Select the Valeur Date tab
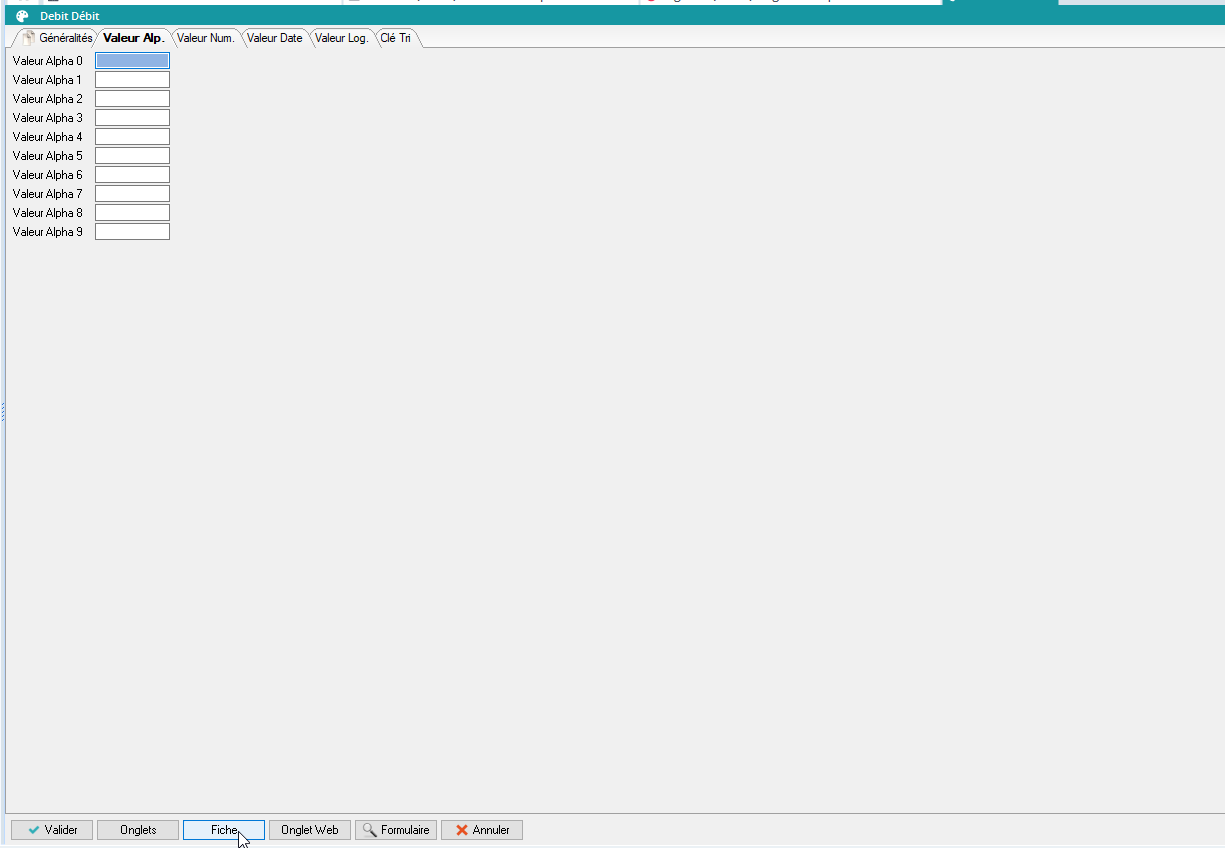 (x=274, y=38)
